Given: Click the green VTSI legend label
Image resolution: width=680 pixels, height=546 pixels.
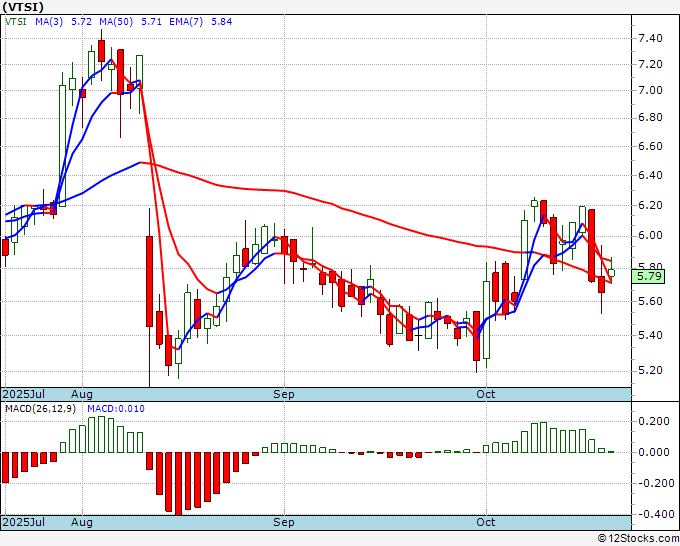Looking at the screenshot, I should 16,22.
